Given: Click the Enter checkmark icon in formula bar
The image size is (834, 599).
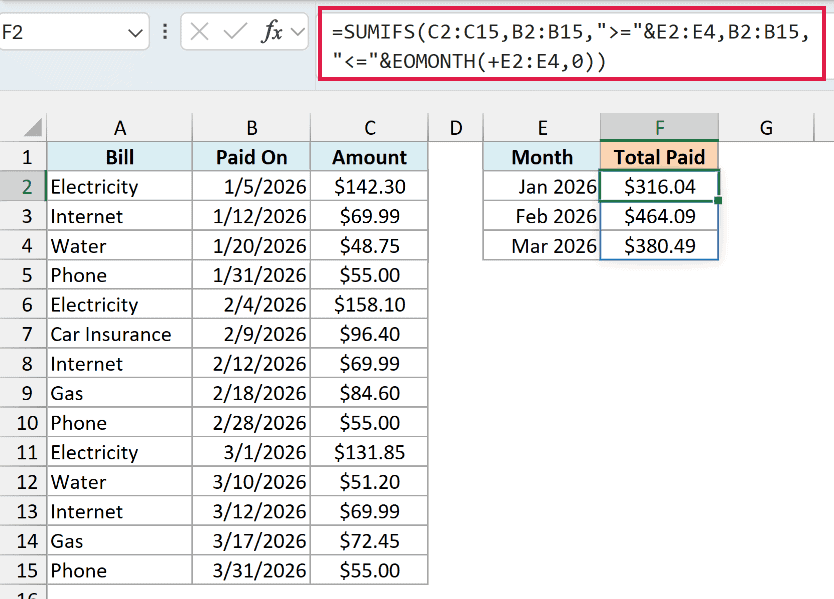Looking at the screenshot, I should 235,32.
